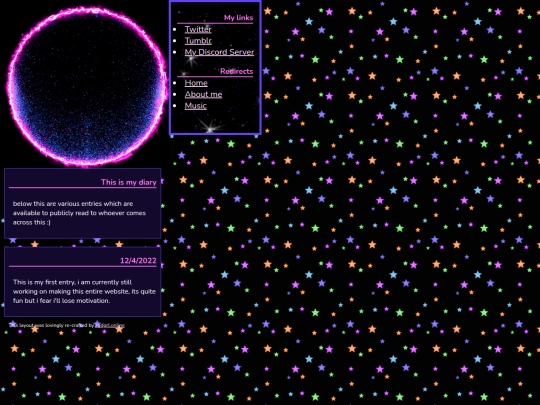
Task: Click the 'This is my diary' heading
Action: (x=128, y=182)
